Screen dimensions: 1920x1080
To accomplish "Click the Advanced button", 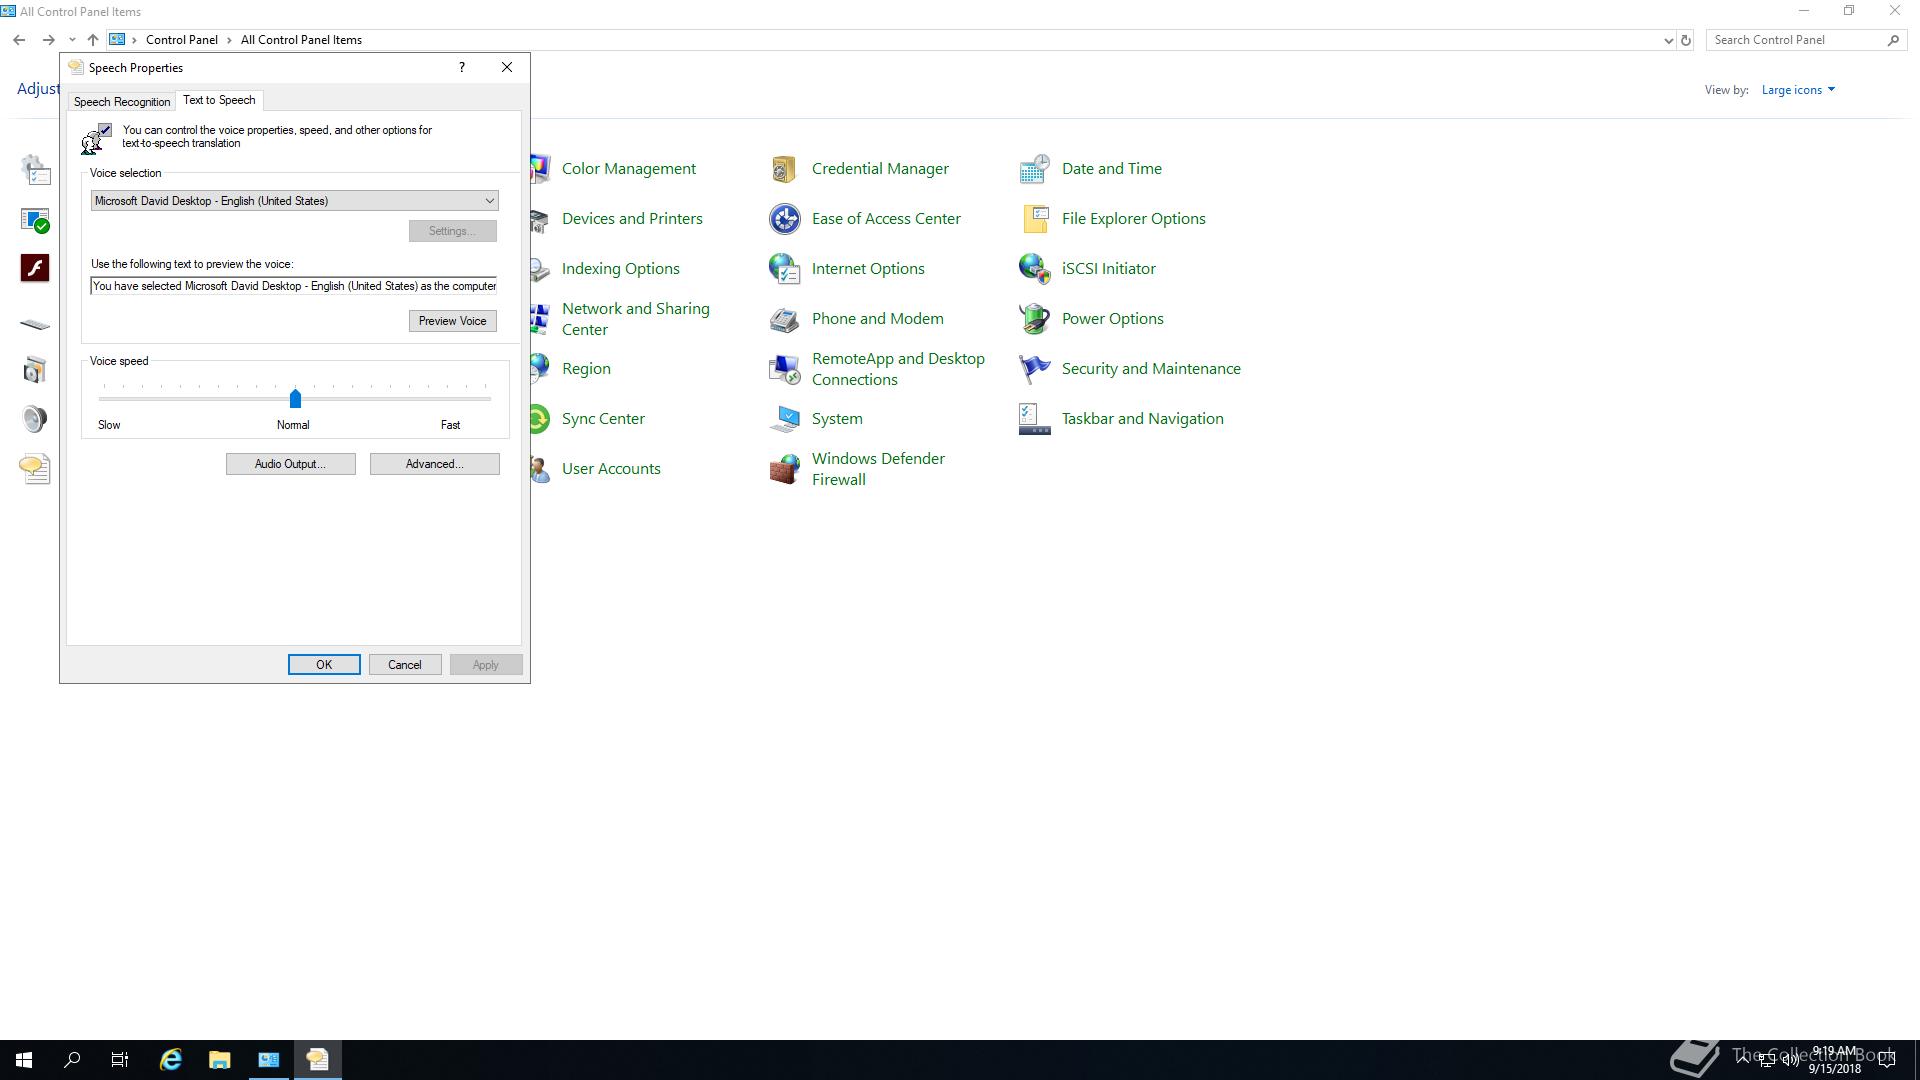I will [x=434, y=464].
